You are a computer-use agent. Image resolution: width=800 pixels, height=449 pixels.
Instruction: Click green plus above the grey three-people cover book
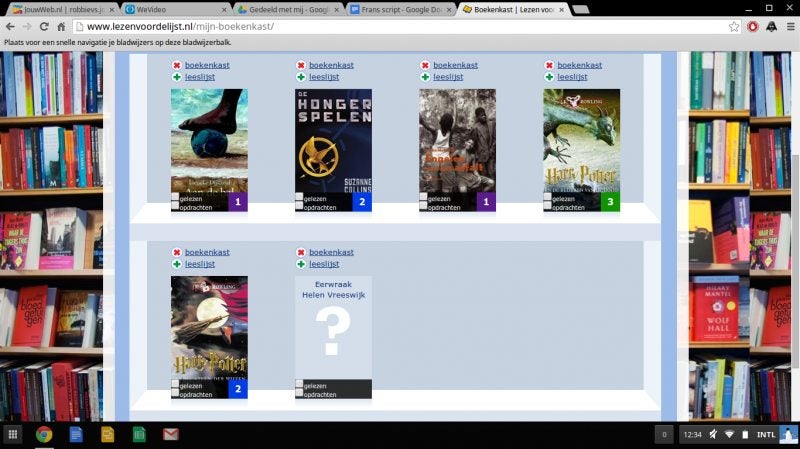pyautogui.click(x=425, y=77)
